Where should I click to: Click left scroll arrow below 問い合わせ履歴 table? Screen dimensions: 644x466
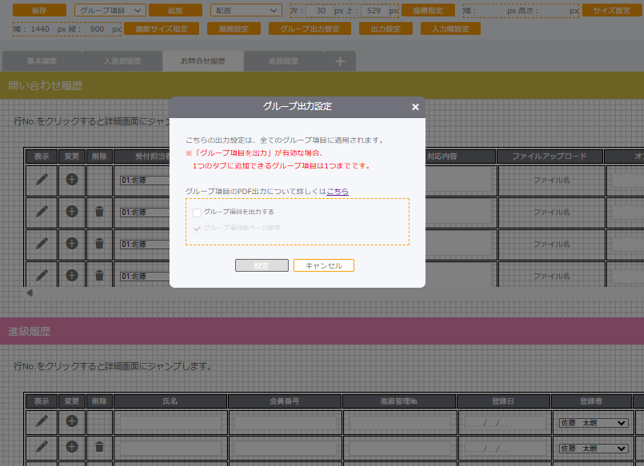click(29, 293)
